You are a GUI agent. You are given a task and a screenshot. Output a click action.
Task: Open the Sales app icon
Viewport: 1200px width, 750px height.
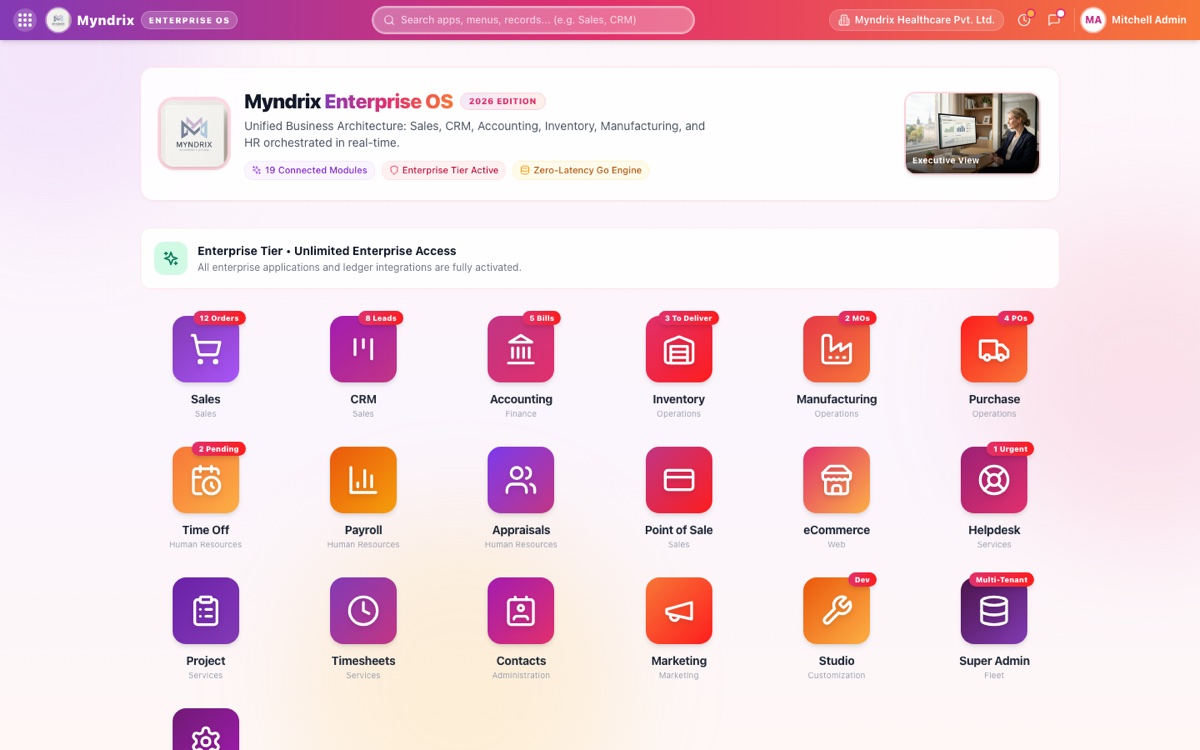[205, 349]
